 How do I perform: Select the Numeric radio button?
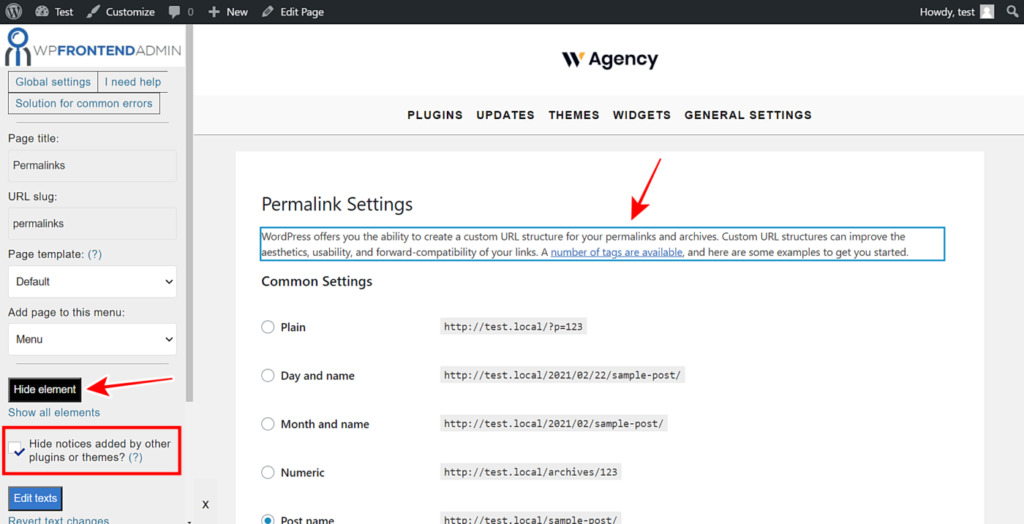[x=268, y=472]
